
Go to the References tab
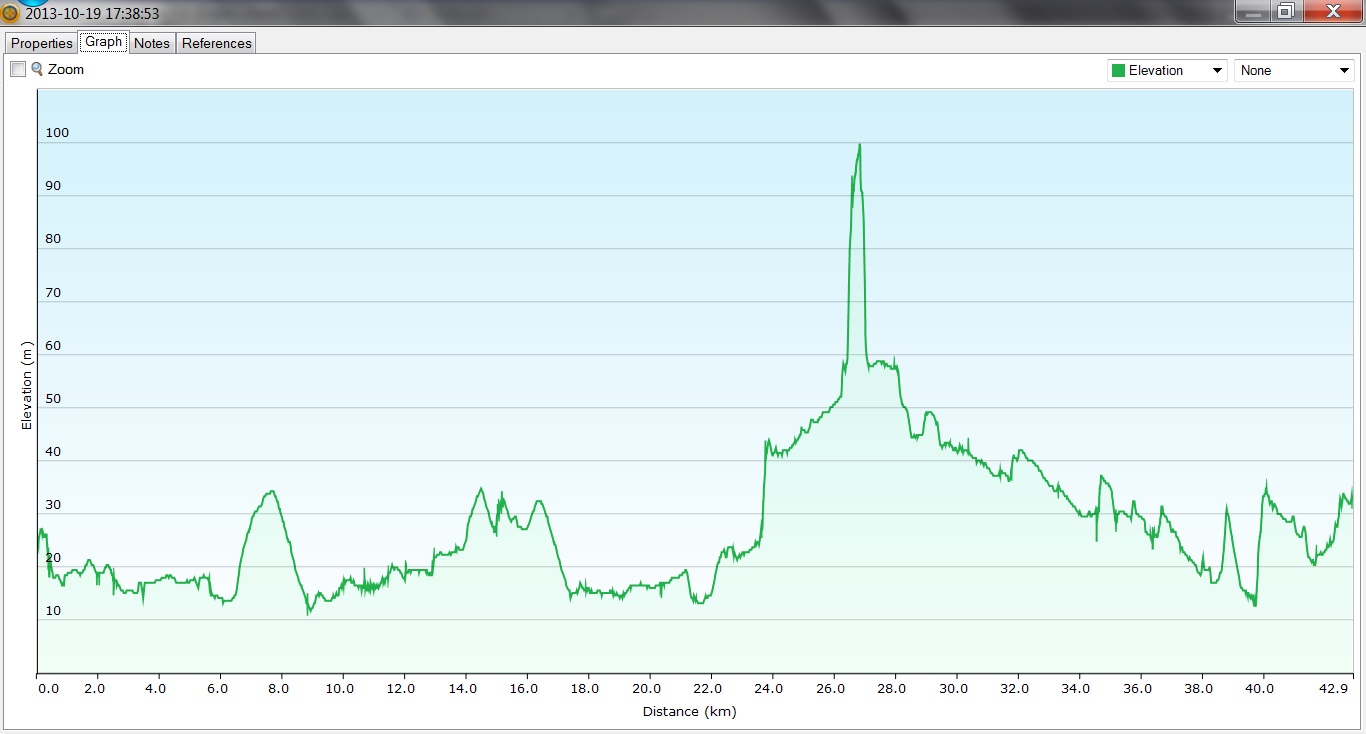217,43
